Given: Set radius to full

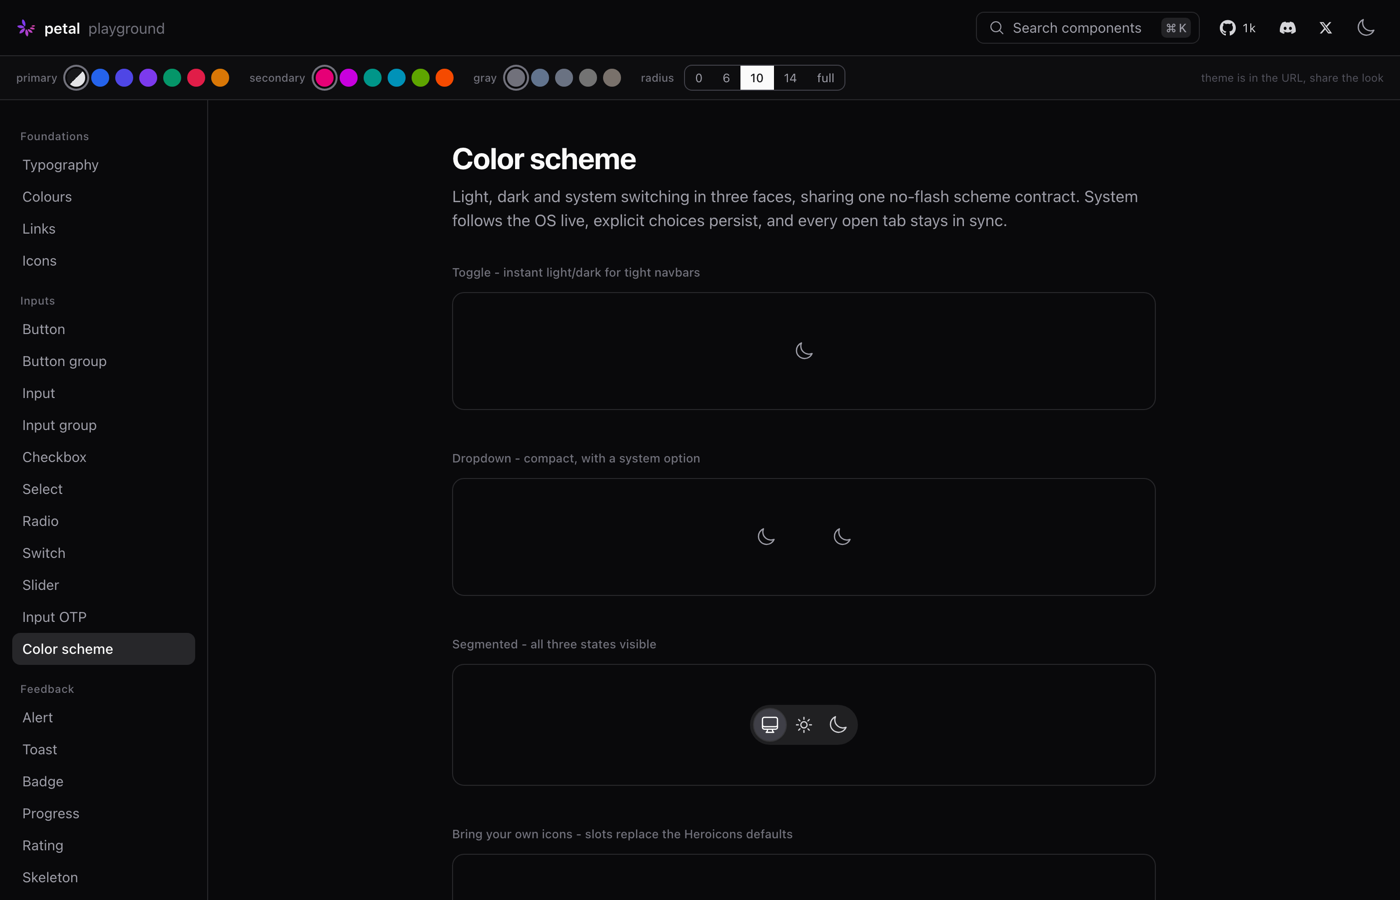Looking at the screenshot, I should (x=825, y=78).
